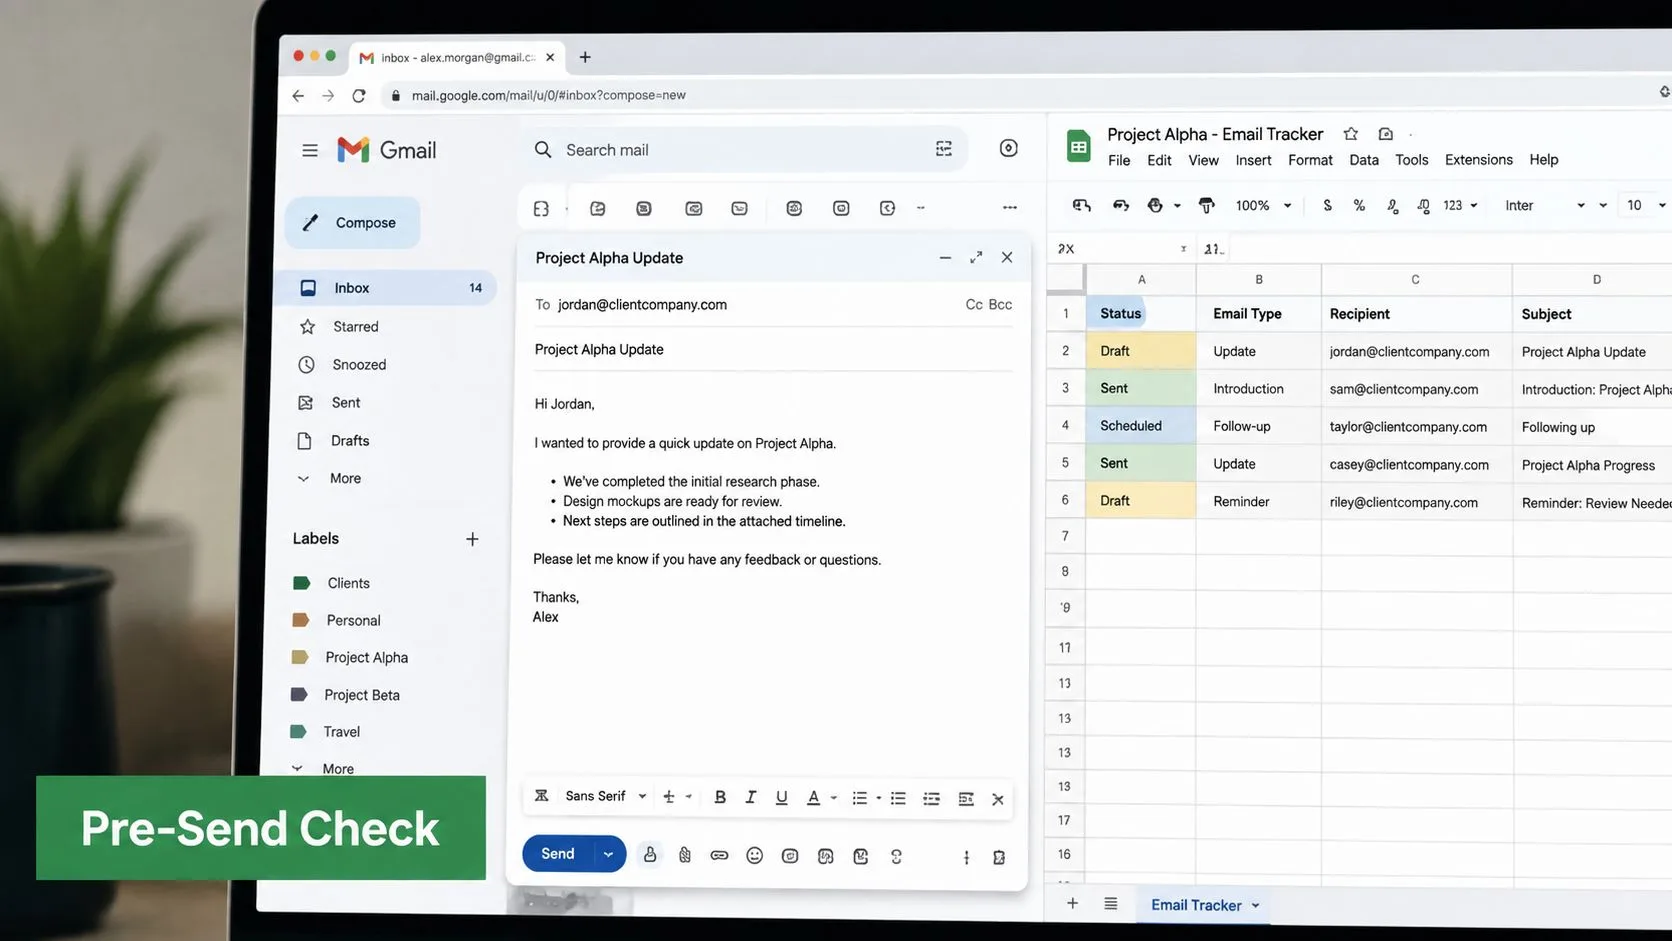Add new sheet plus icon
Image resolution: width=1672 pixels, height=941 pixels.
coord(1072,903)
